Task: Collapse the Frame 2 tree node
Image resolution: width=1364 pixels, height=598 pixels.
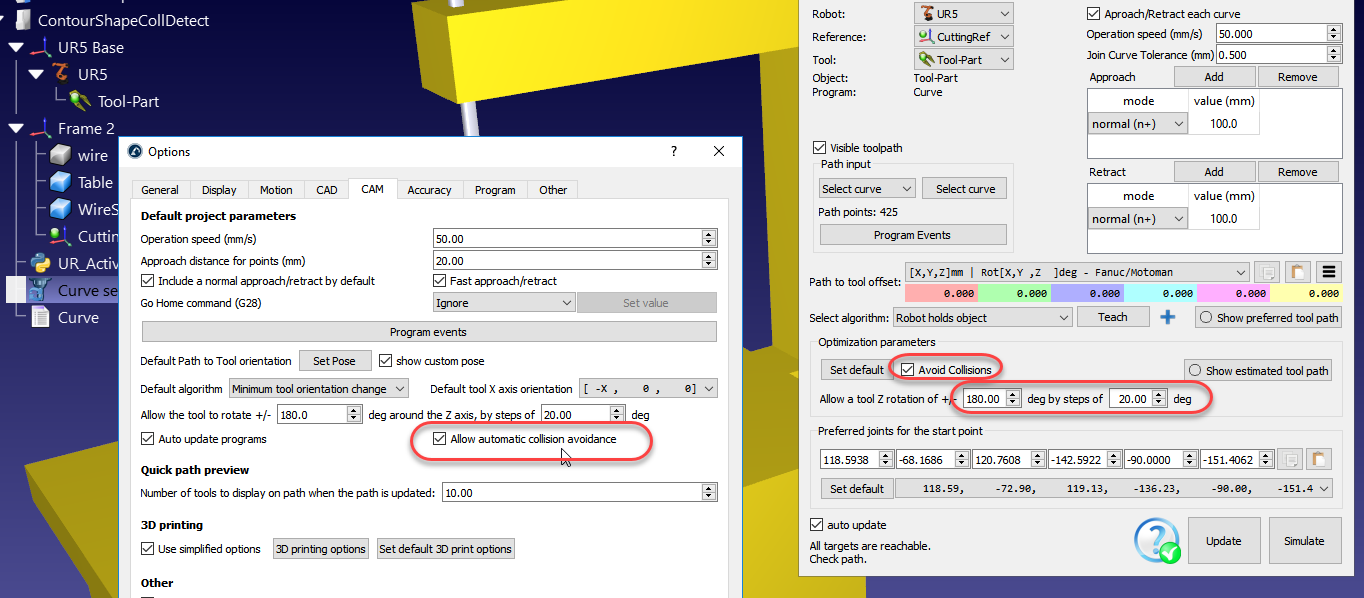Action: point(16,128)
